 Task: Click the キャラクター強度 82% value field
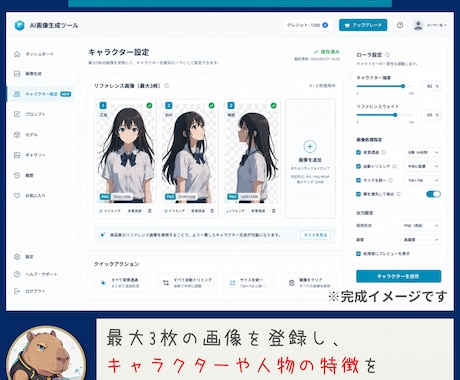[x=431, y=86]
